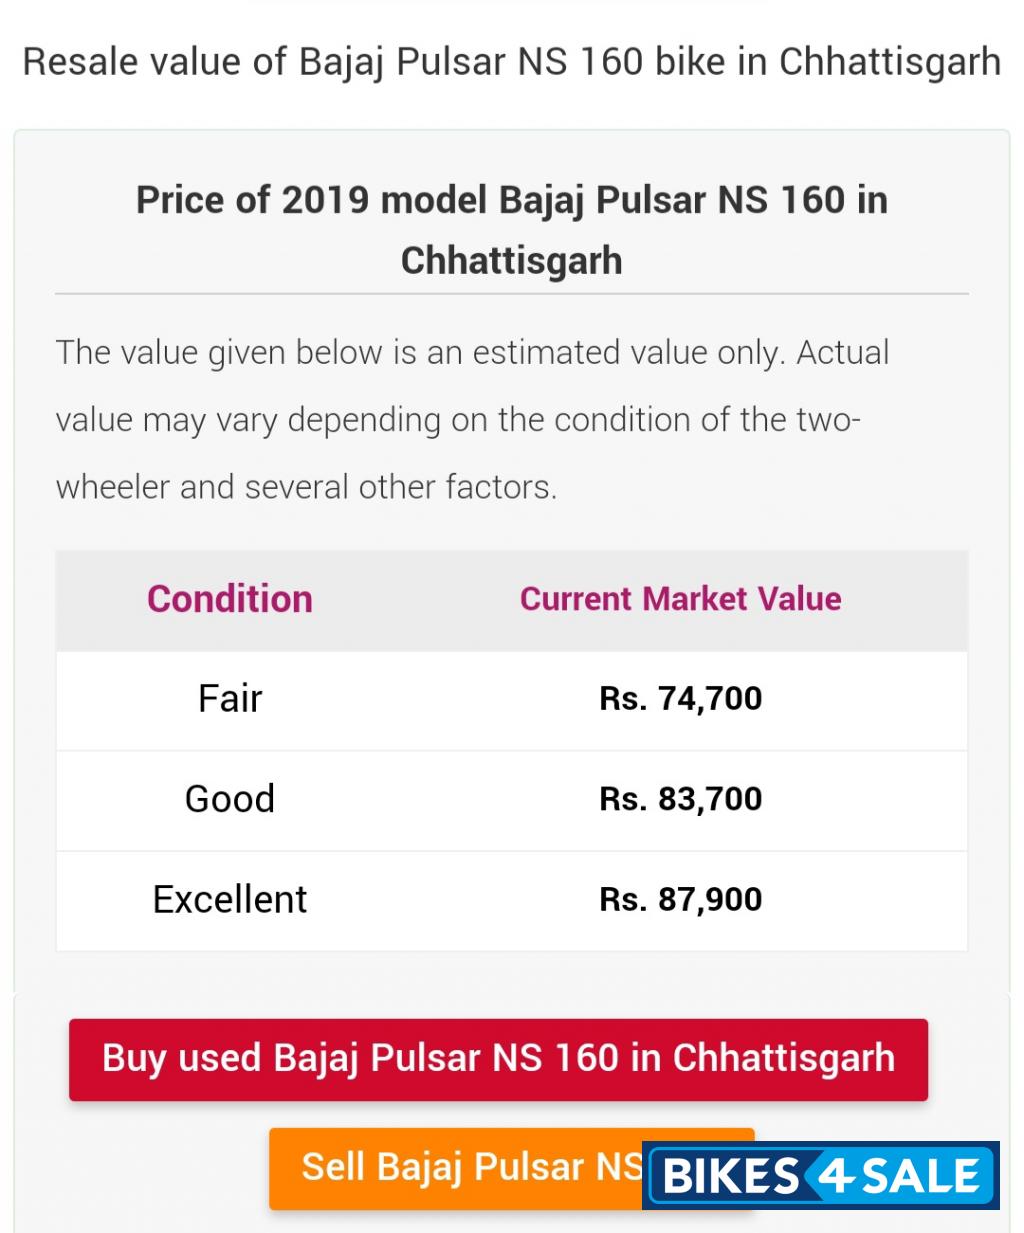Screen dimensions: 1024x1233
Task: Click 'Chhattisgarh' on the card heading's second line
Action: point(511,260)
